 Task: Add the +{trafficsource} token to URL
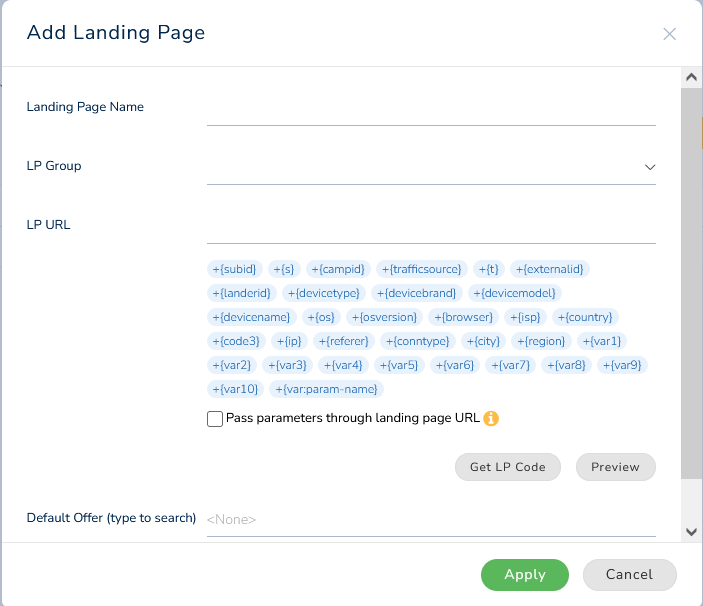(x=421, y=269)
